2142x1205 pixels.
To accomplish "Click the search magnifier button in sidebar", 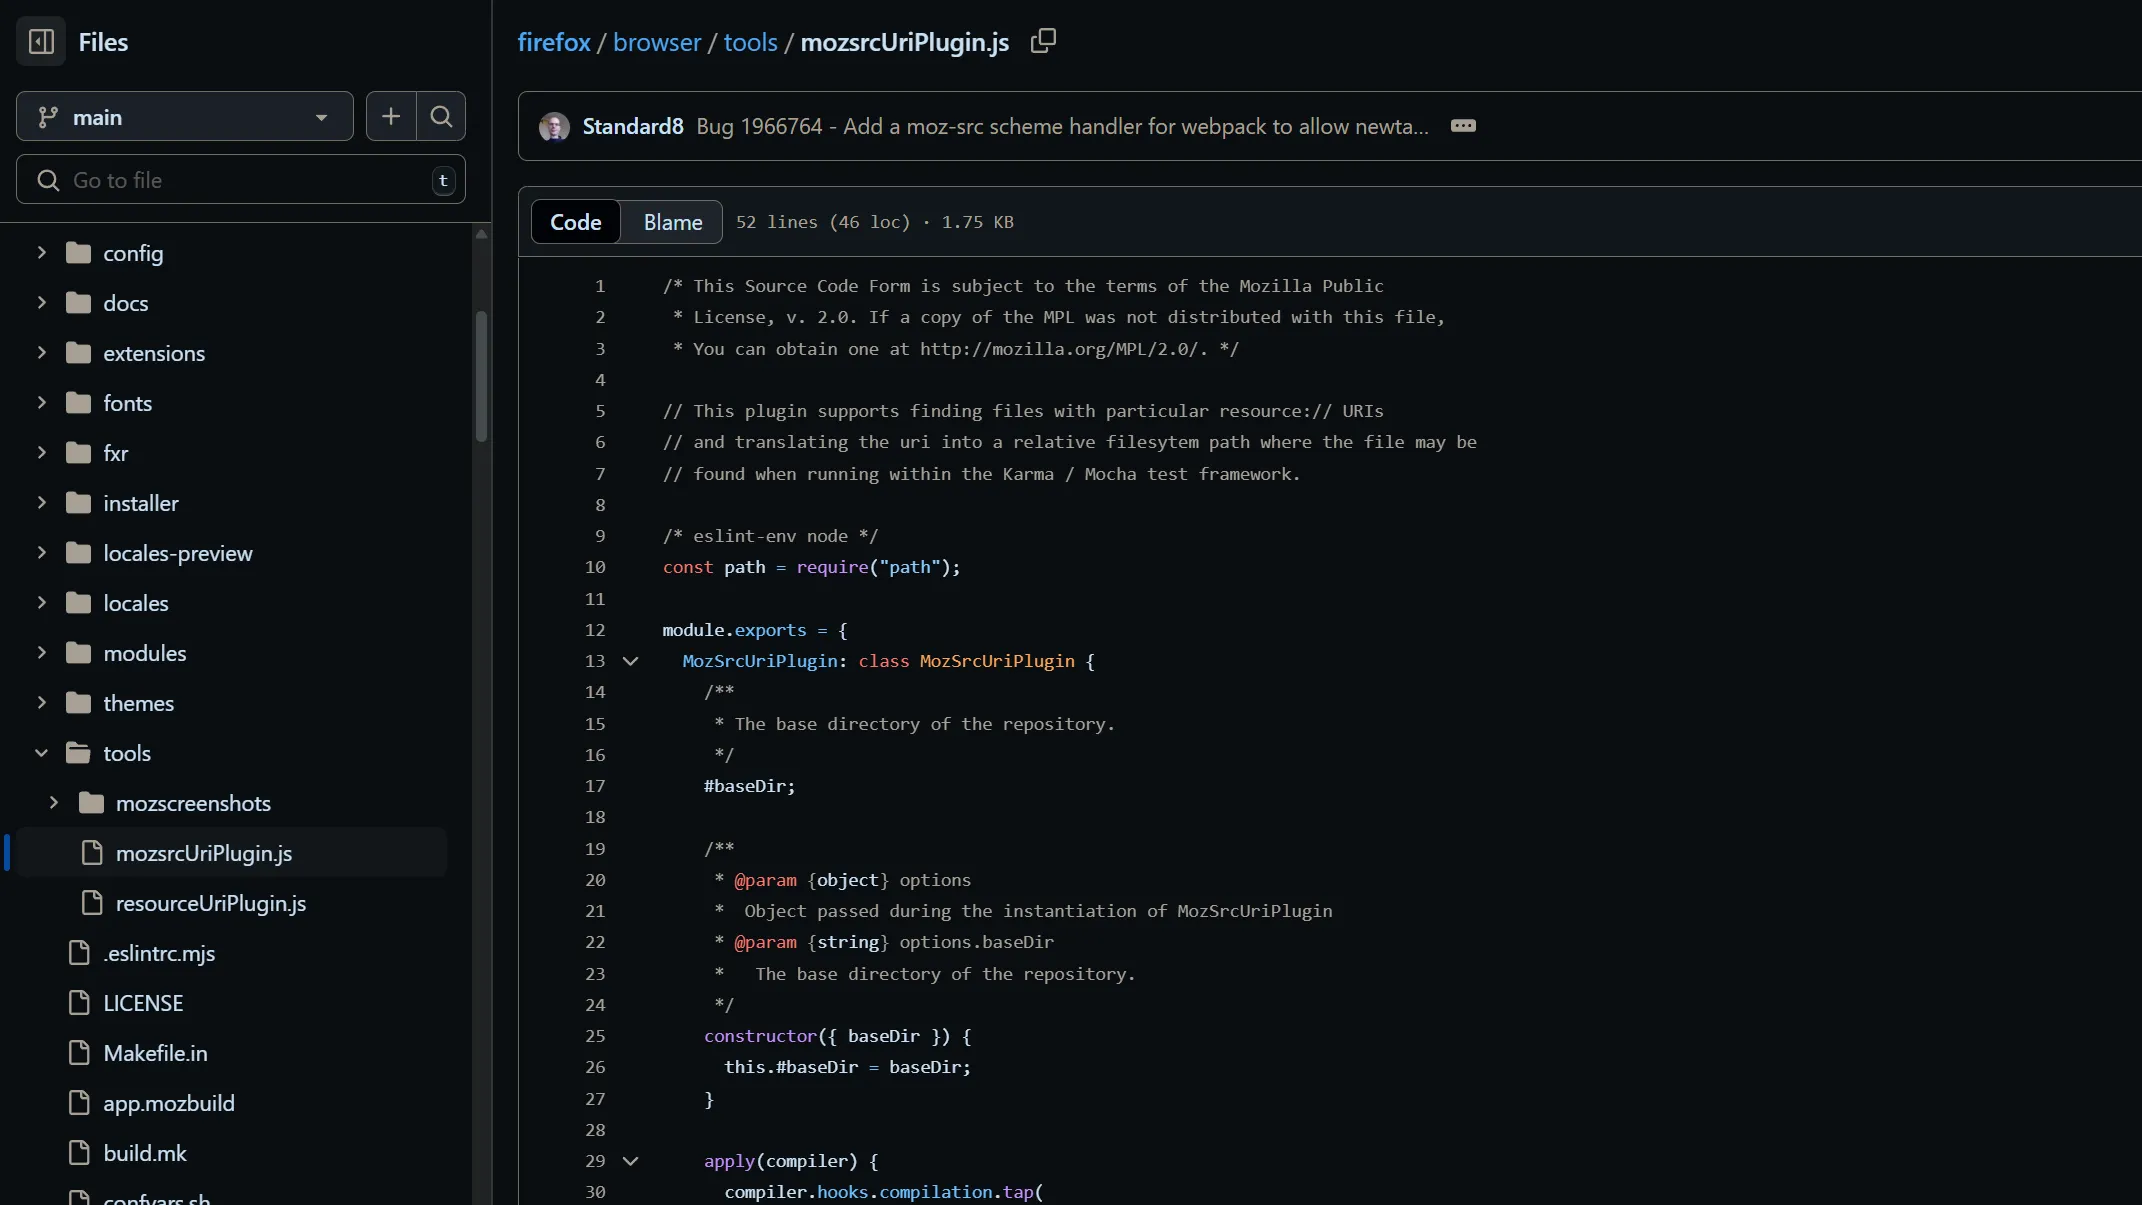I will tap(441, 117).
